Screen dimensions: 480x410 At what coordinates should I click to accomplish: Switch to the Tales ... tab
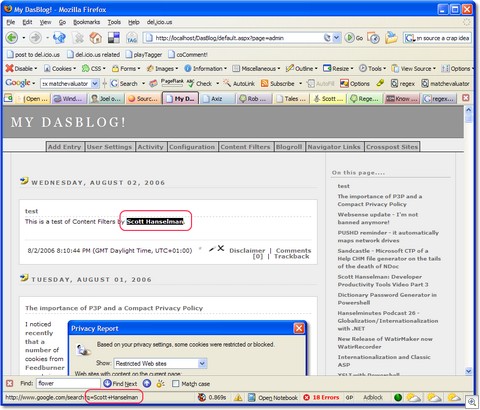(292, 99)
